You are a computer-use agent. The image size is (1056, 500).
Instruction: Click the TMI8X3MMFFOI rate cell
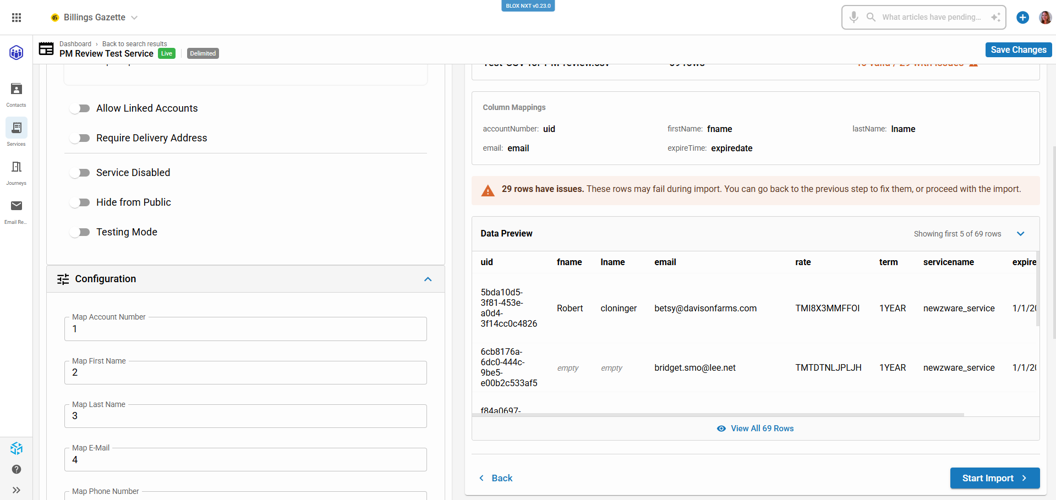tap(828, 308)
